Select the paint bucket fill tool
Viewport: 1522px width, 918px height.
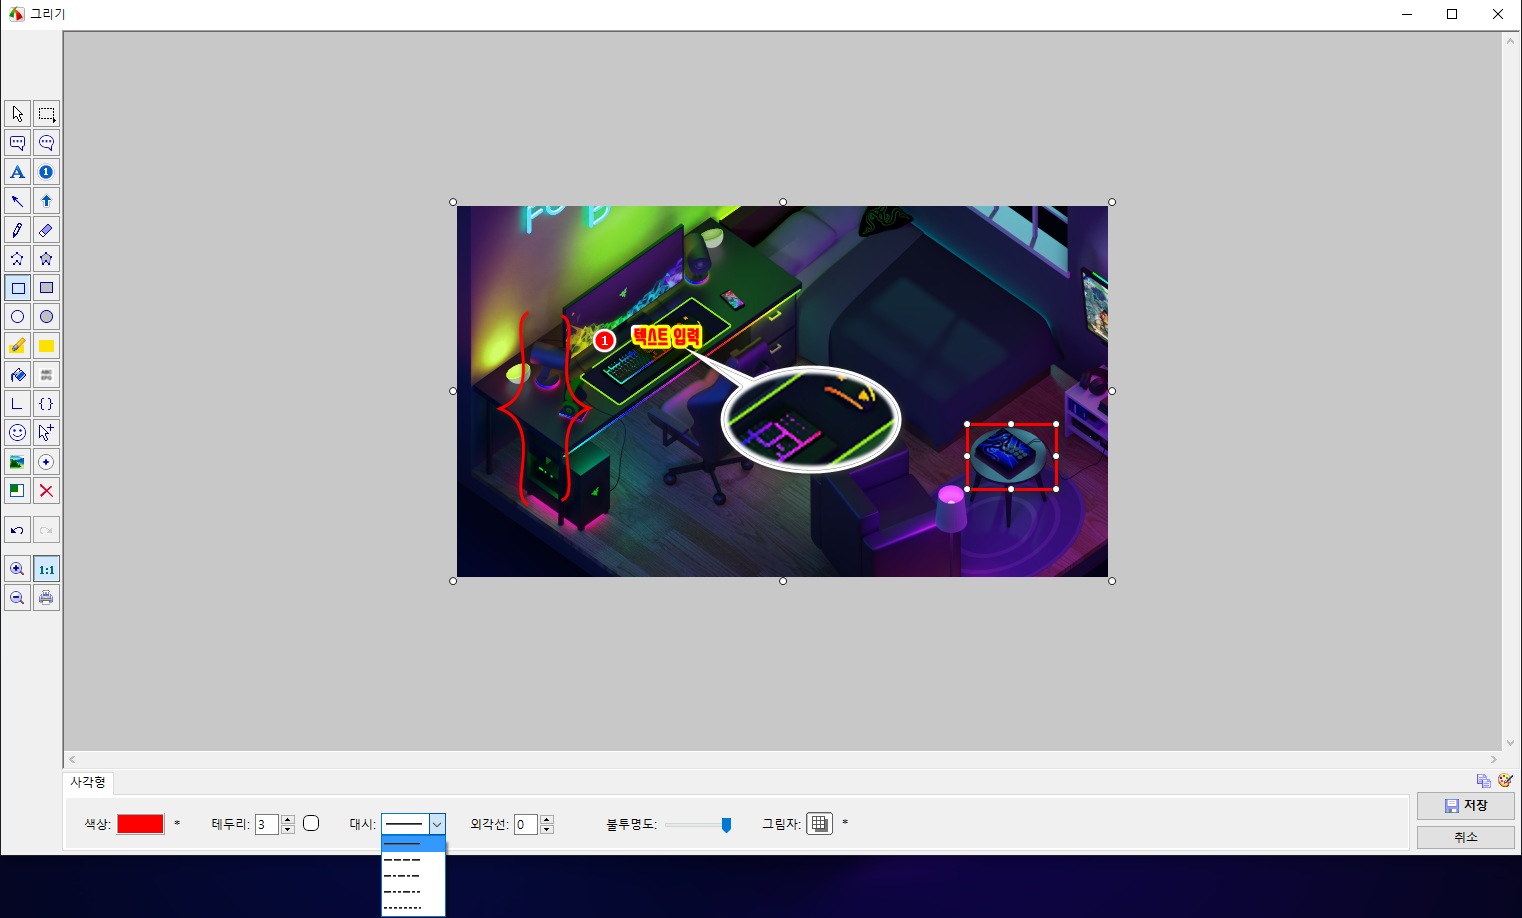click(17, 375)
